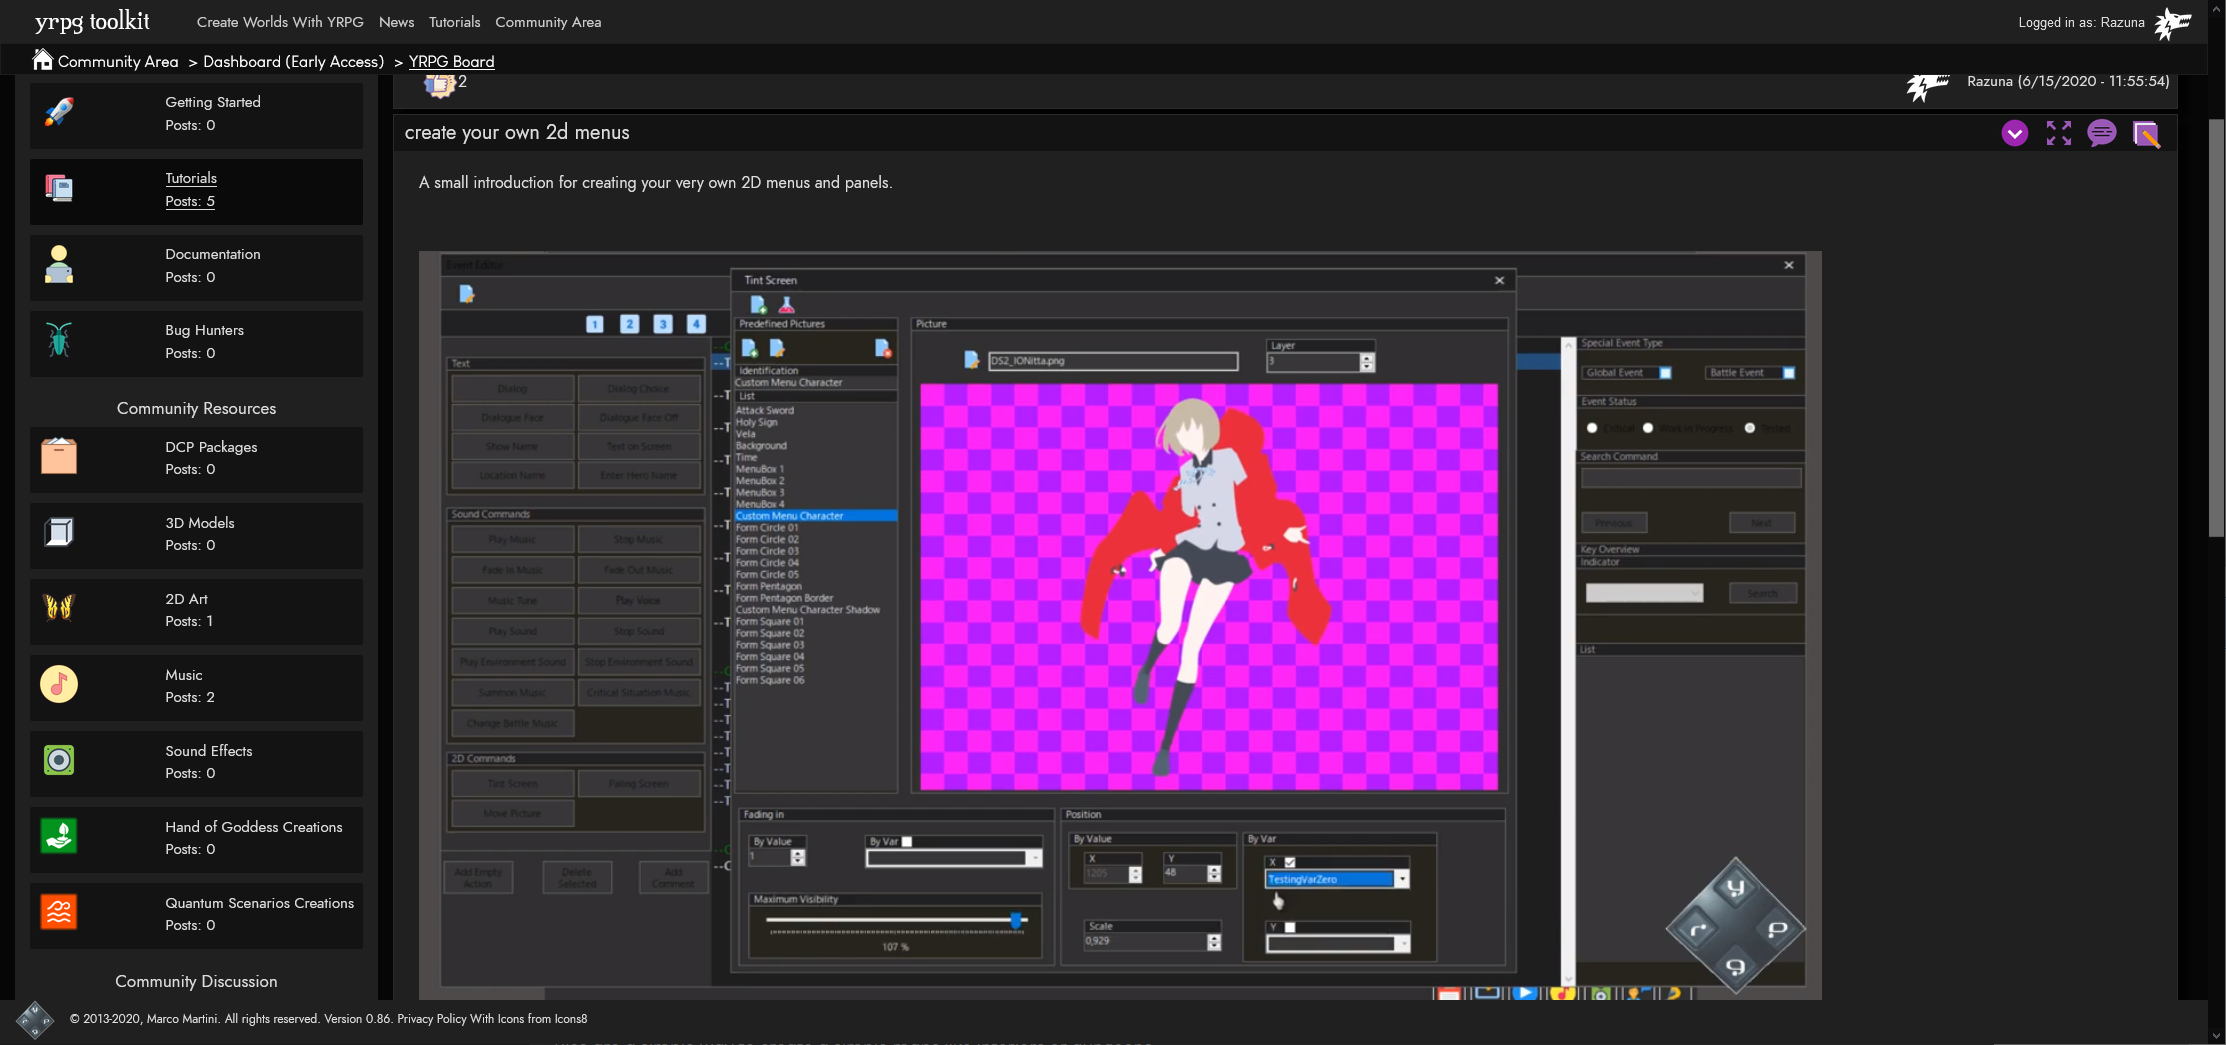Click page tab 1 in event editor
This screenshot has height=1045, width=2226.
595,324
